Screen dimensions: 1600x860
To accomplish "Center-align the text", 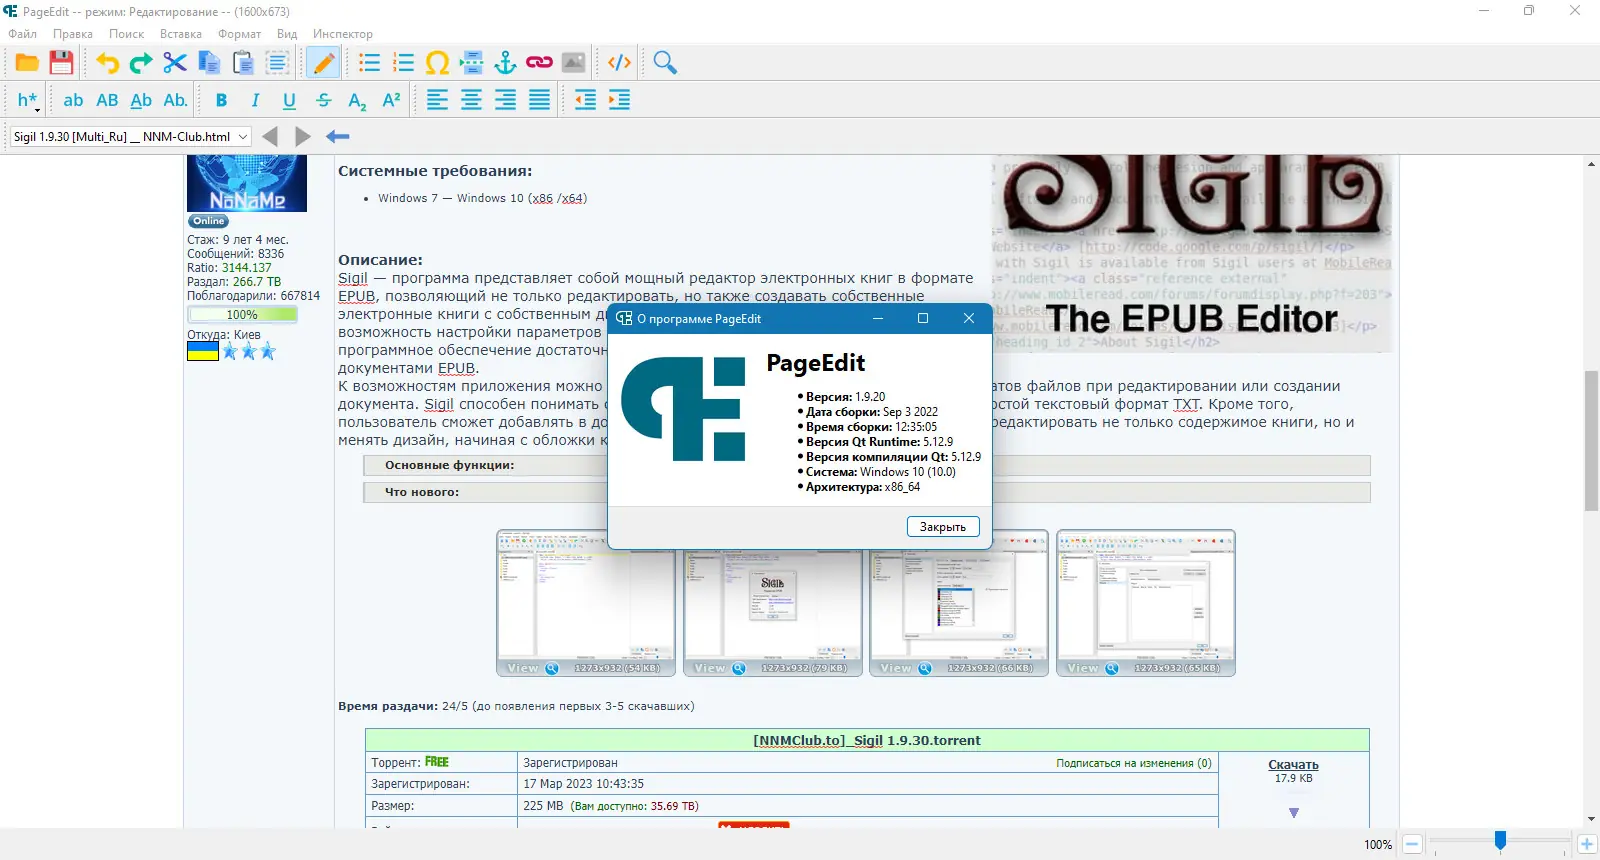I will pyautogui.click(x=471, y=100).
